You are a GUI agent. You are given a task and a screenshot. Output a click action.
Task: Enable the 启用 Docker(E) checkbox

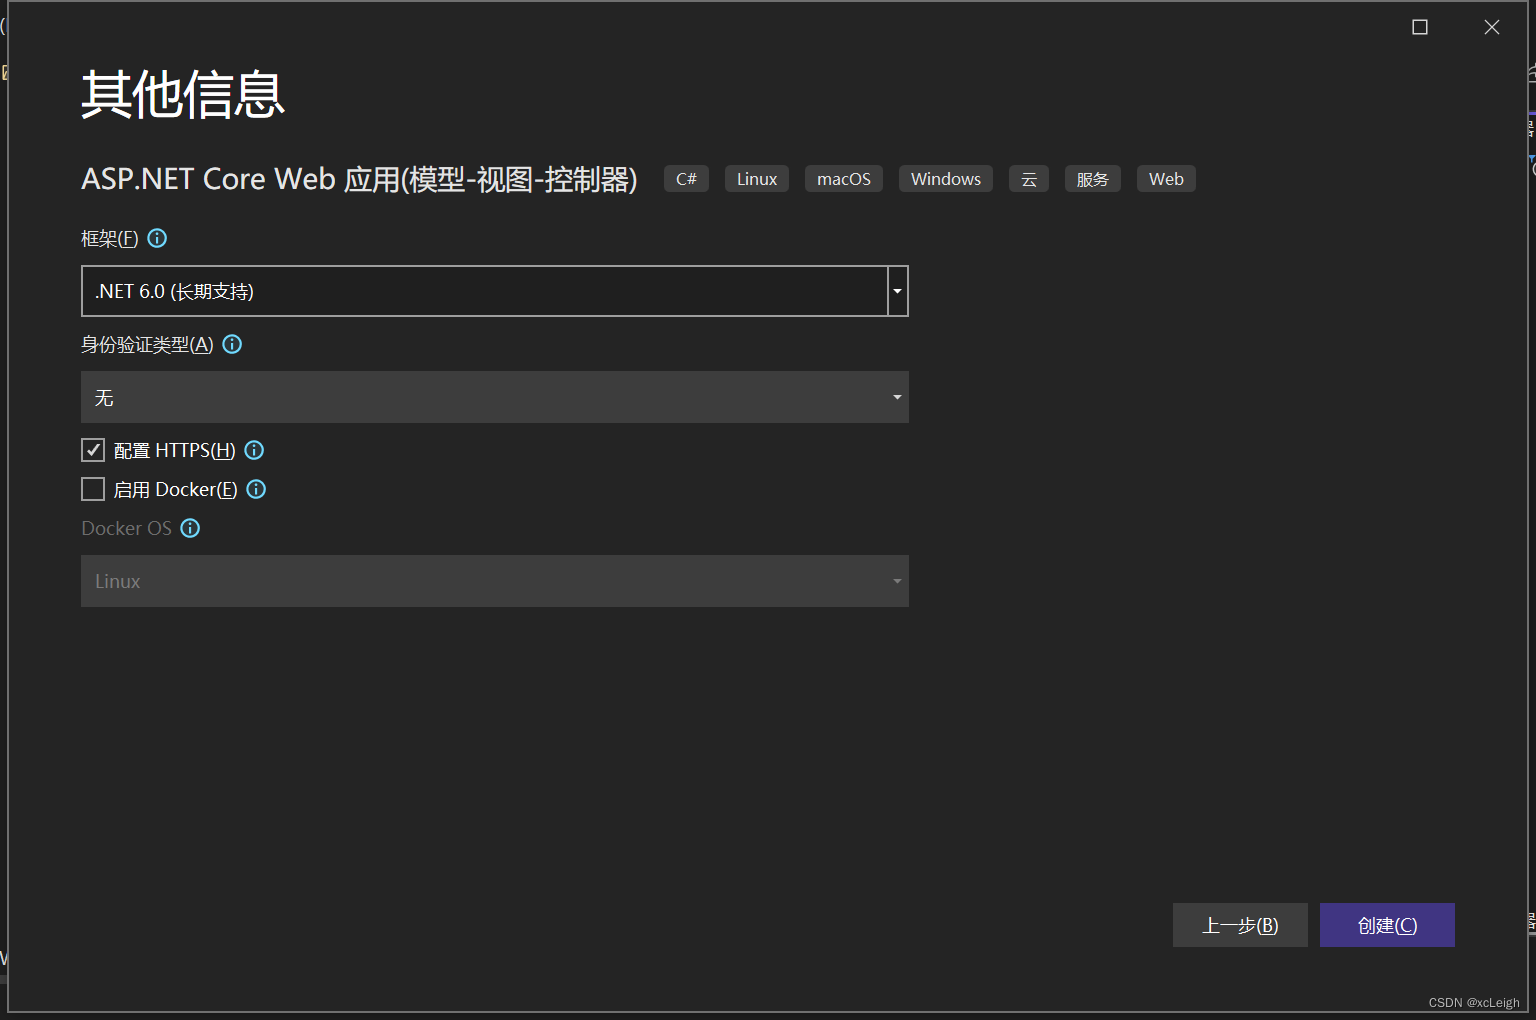93,489
